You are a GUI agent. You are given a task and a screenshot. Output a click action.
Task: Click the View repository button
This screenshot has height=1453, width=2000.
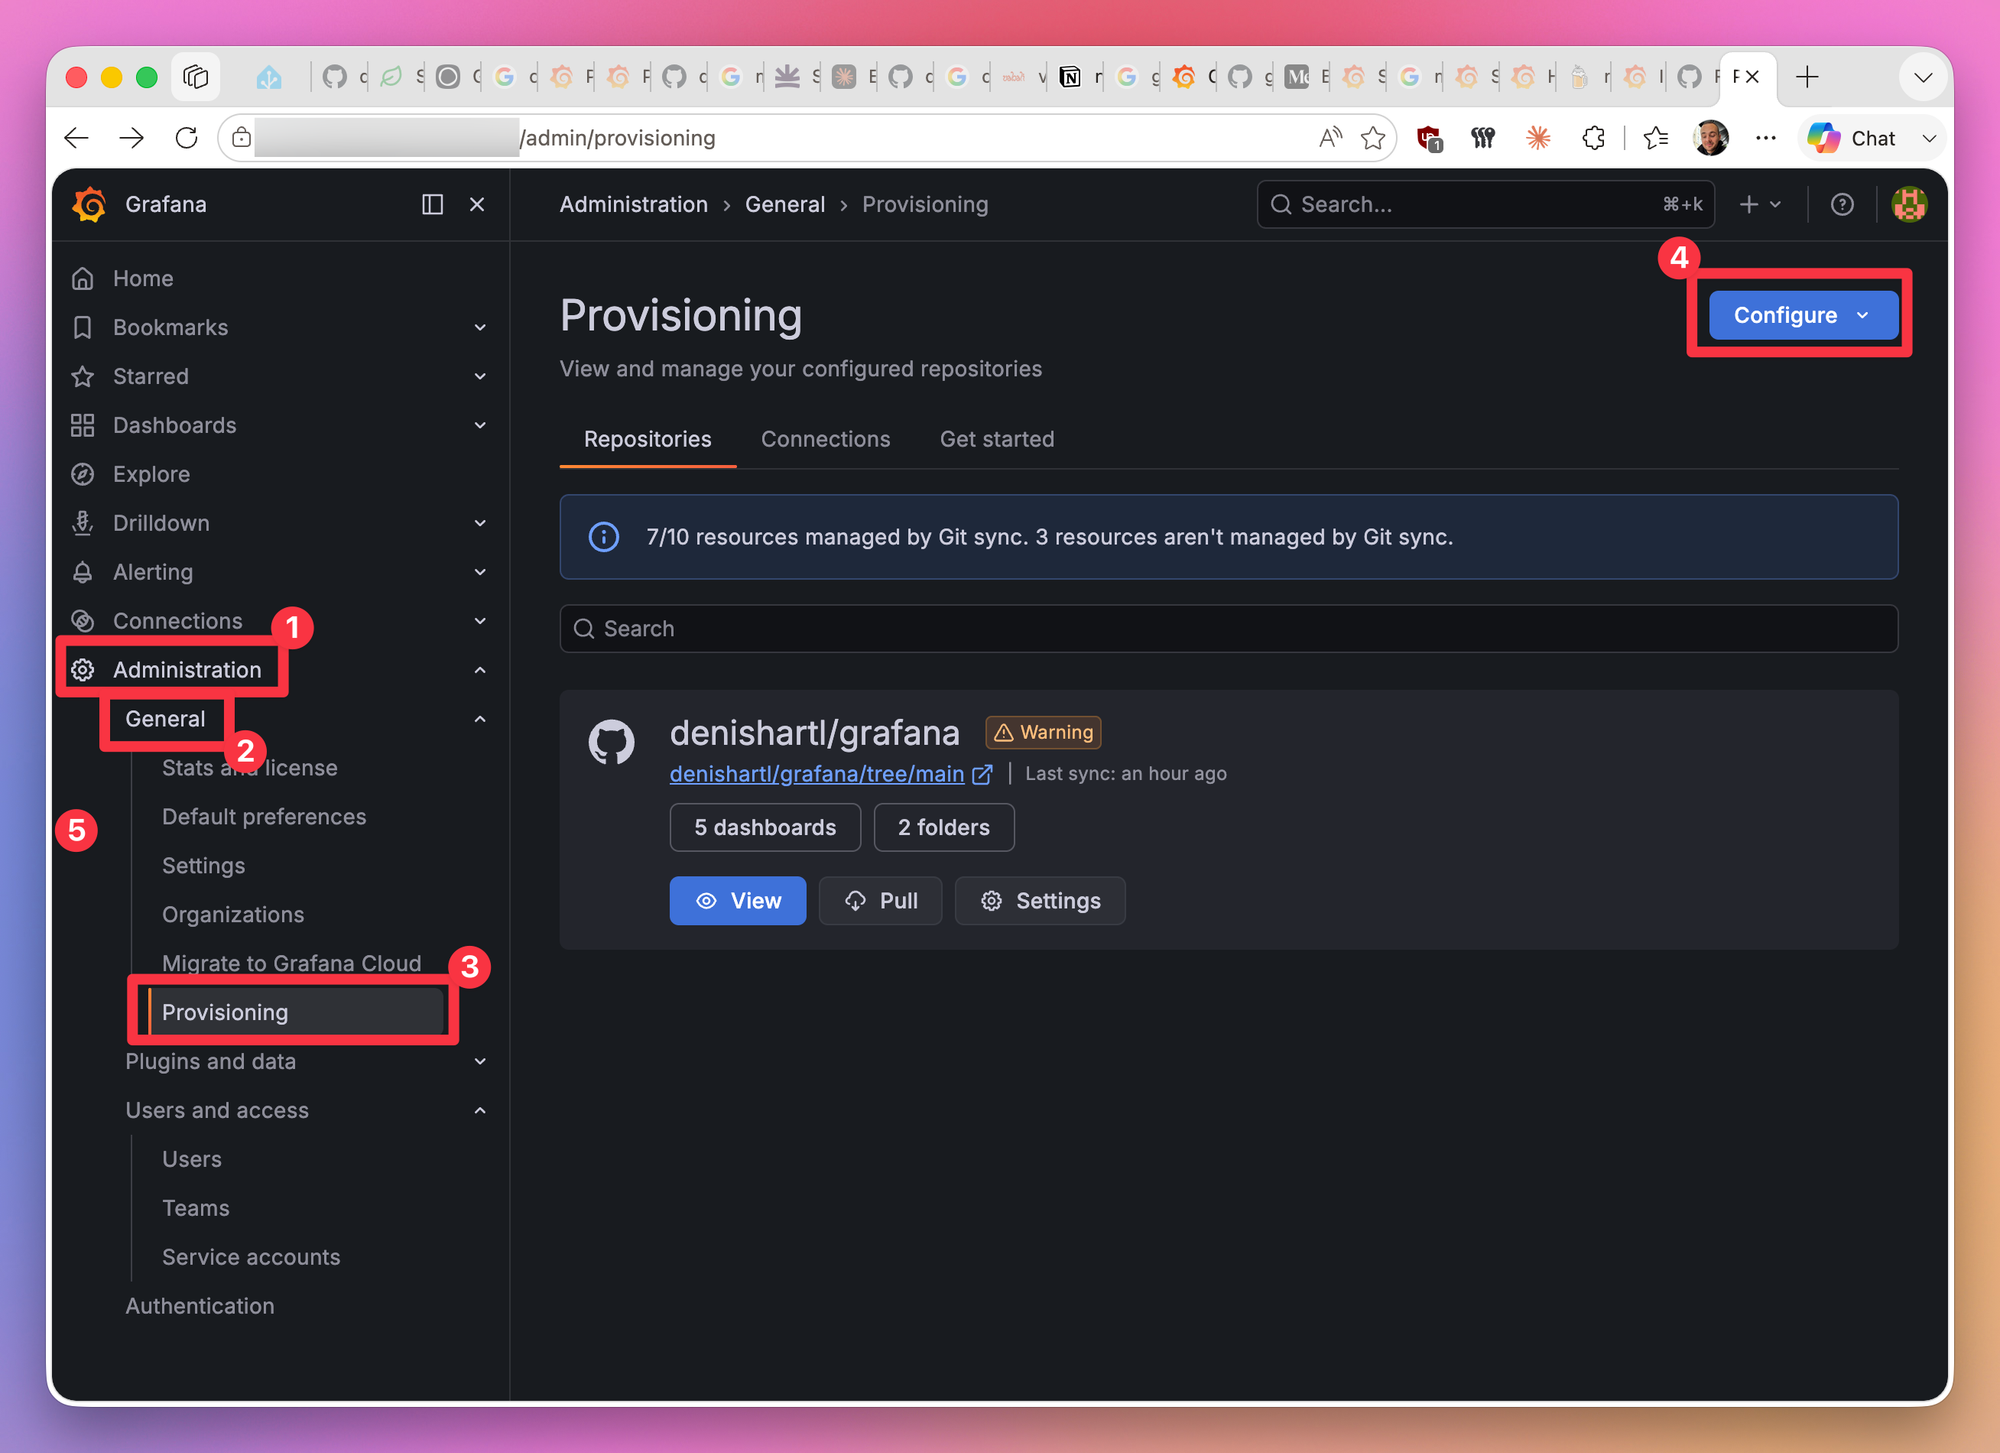point(738,901)
